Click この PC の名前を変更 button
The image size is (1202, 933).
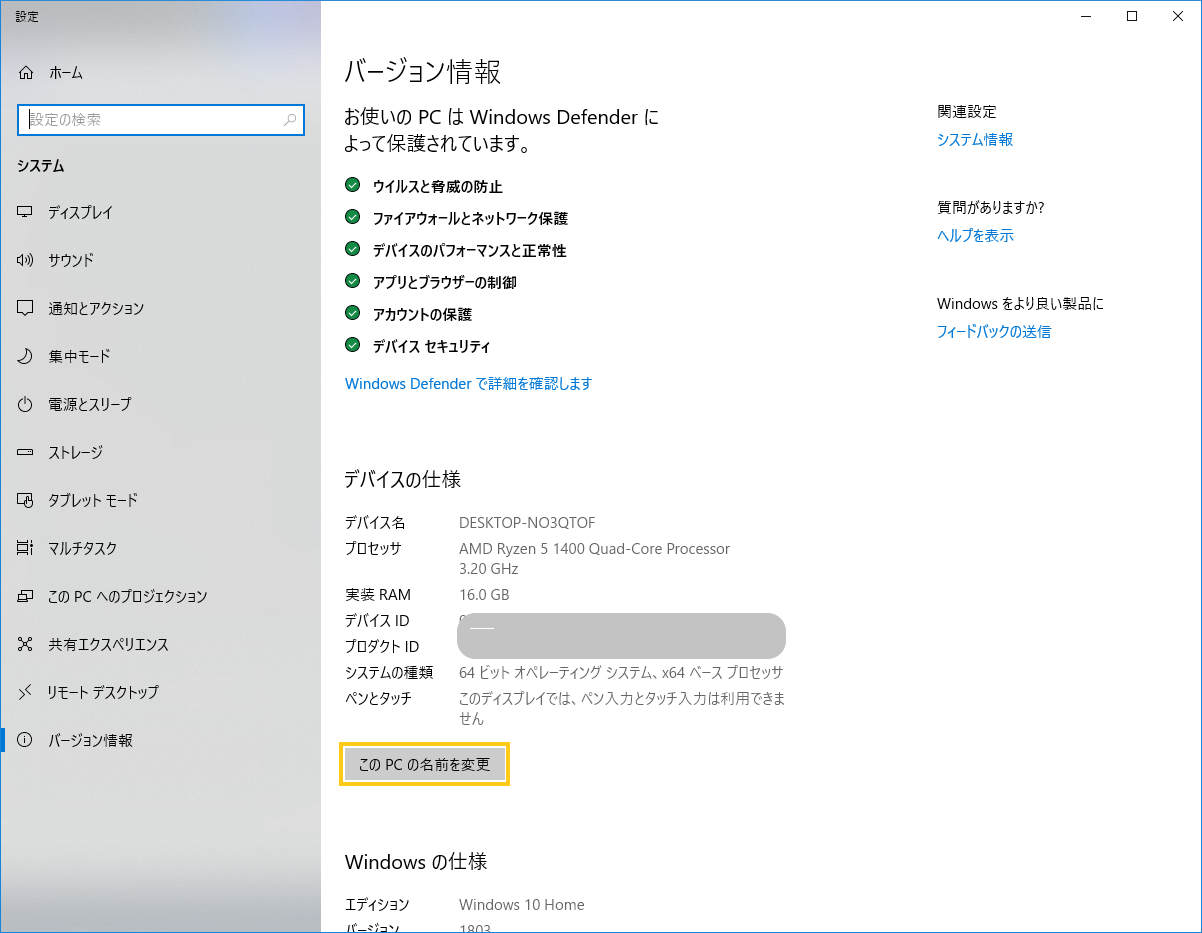(425, 765)
